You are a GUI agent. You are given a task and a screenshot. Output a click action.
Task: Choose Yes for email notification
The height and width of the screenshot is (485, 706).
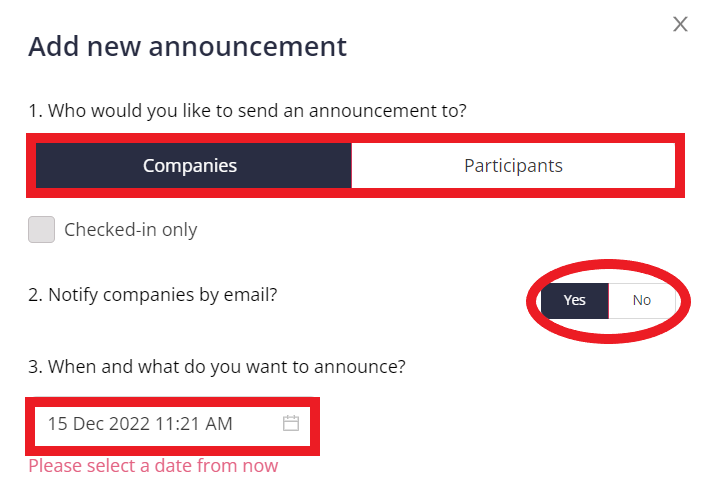point(575,300)
